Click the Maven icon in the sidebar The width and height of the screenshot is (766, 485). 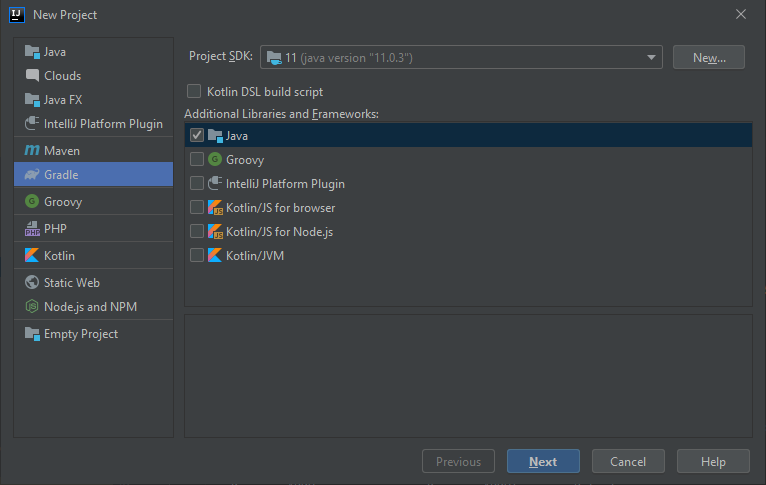point(32,150)
